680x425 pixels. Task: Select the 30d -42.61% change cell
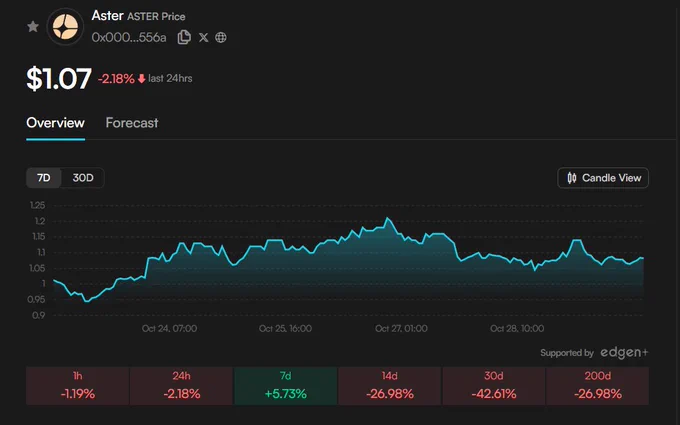tap(494, 386)
